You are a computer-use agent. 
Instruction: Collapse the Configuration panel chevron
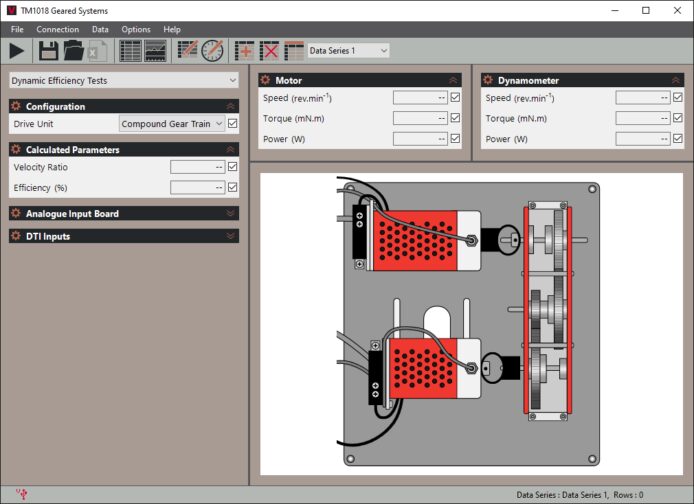(230, 106)
